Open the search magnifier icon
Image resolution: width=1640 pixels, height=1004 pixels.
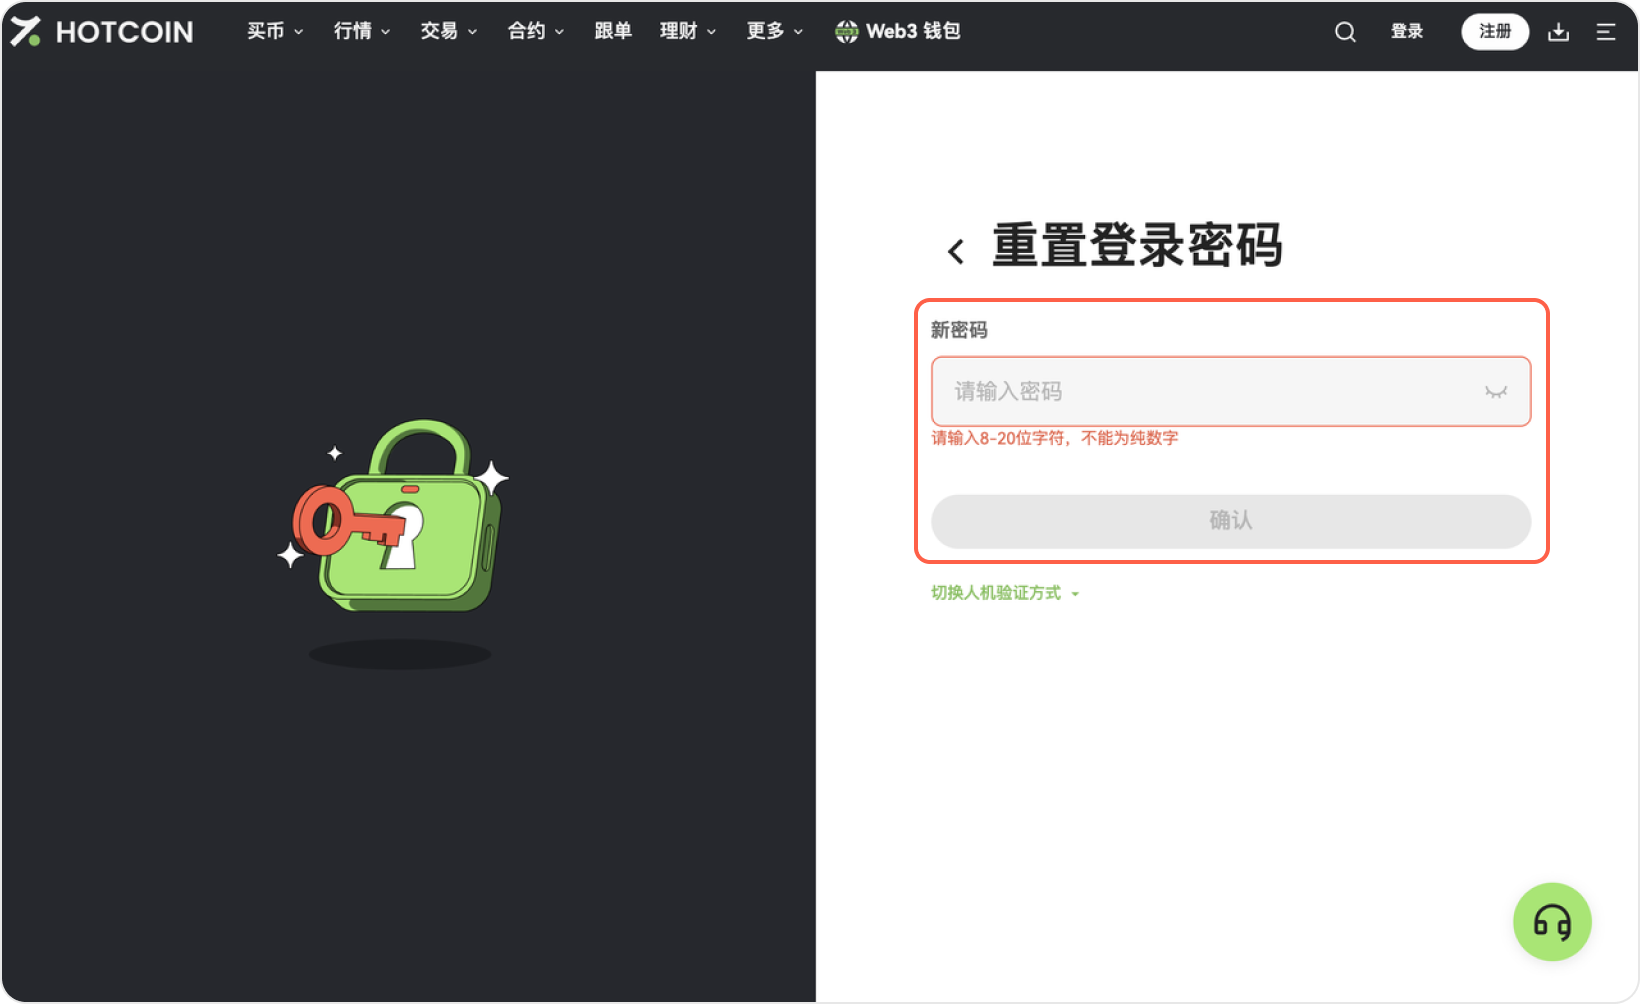(1345, 32)
